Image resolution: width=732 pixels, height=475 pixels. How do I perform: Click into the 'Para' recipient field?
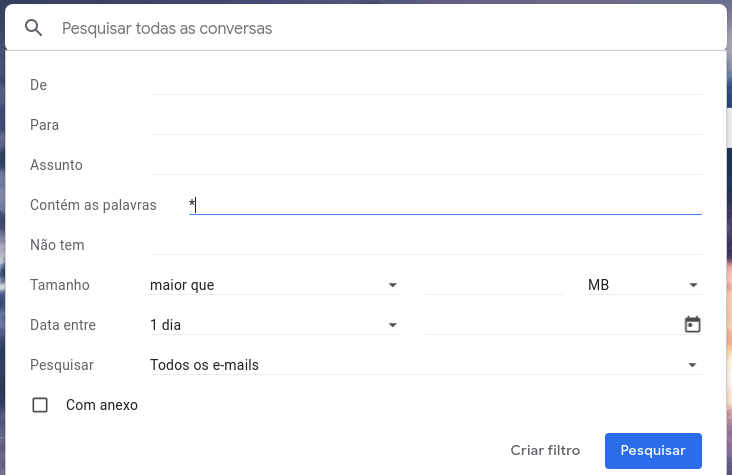[x=426, y=125]
